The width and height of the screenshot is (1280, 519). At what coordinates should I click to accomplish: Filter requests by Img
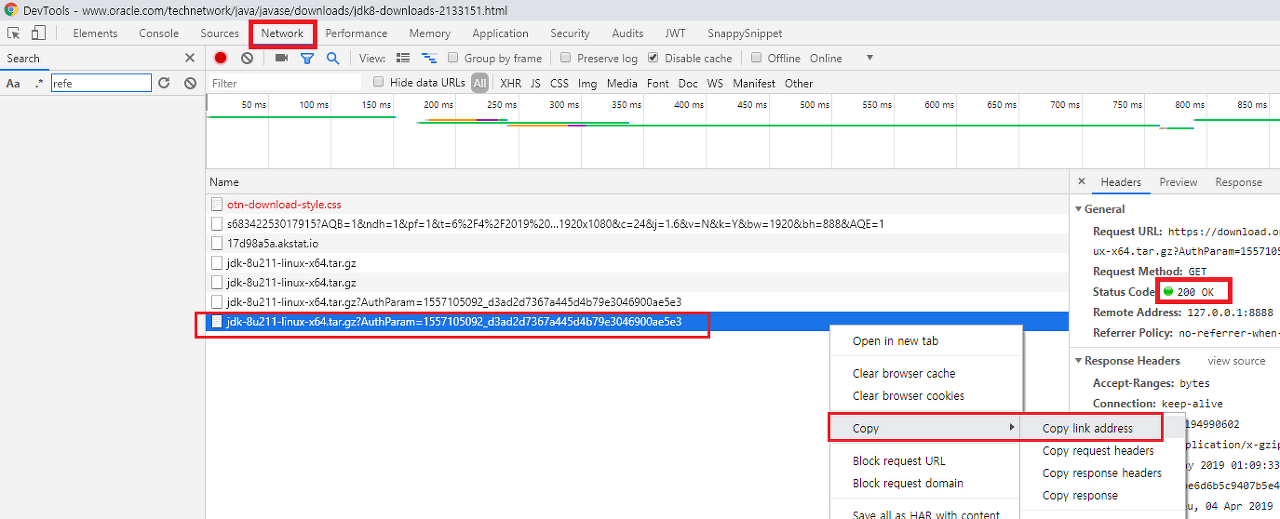click(x=587, y=83)
